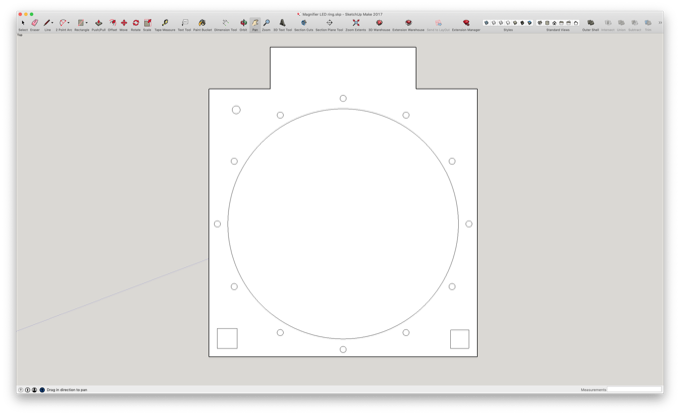The width and height of the screenshot is (680, 415).
Task: Select the Dimension Tool
Action: tap(226, 23)
